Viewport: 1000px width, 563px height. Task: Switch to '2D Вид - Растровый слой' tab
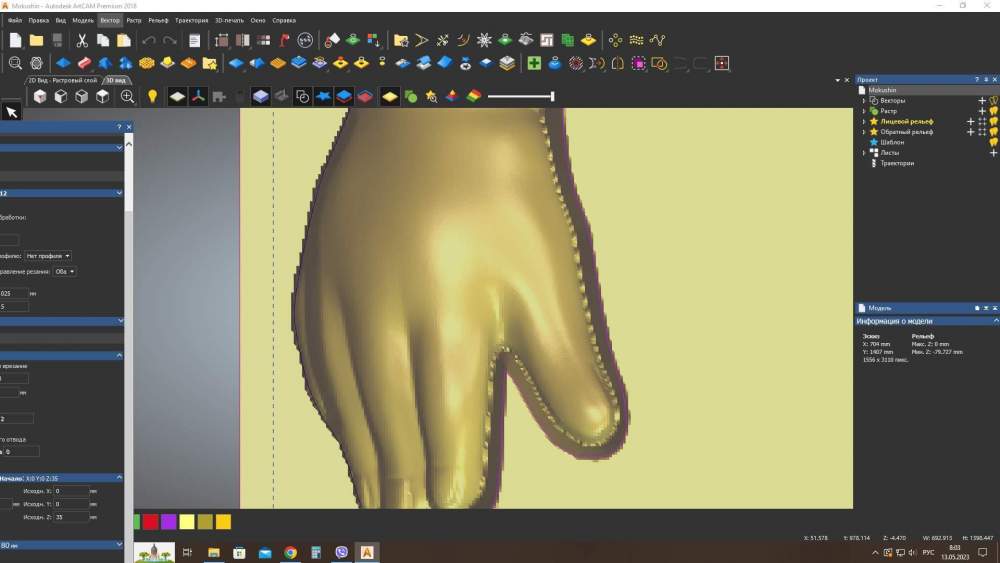pyautogui.click(x=62, y=80)
